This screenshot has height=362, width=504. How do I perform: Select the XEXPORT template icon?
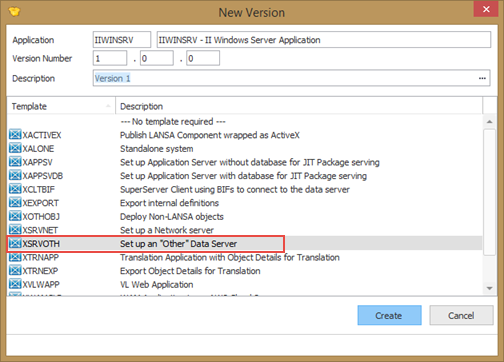[x=15, y=203]
